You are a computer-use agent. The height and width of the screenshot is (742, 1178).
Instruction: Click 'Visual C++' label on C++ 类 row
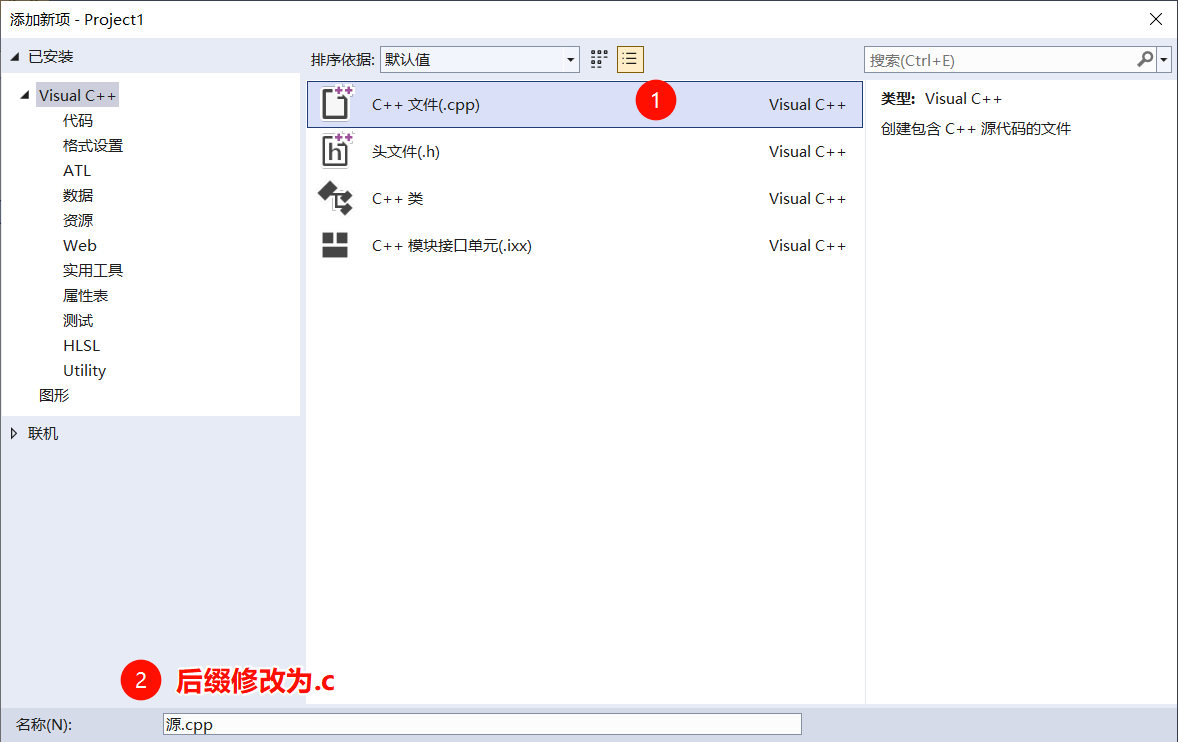click(x=807, y=199)
